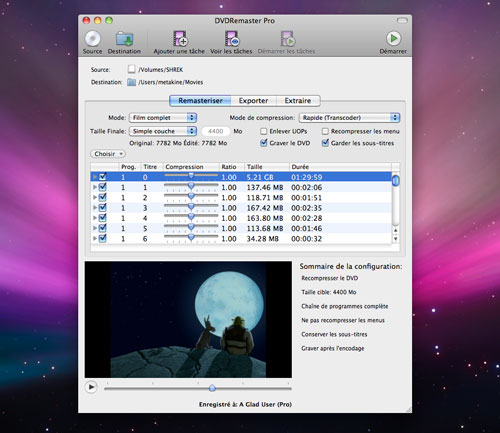
Task: Uncheck Garder les sous-titres checkbox
Action: click(325, 143)
